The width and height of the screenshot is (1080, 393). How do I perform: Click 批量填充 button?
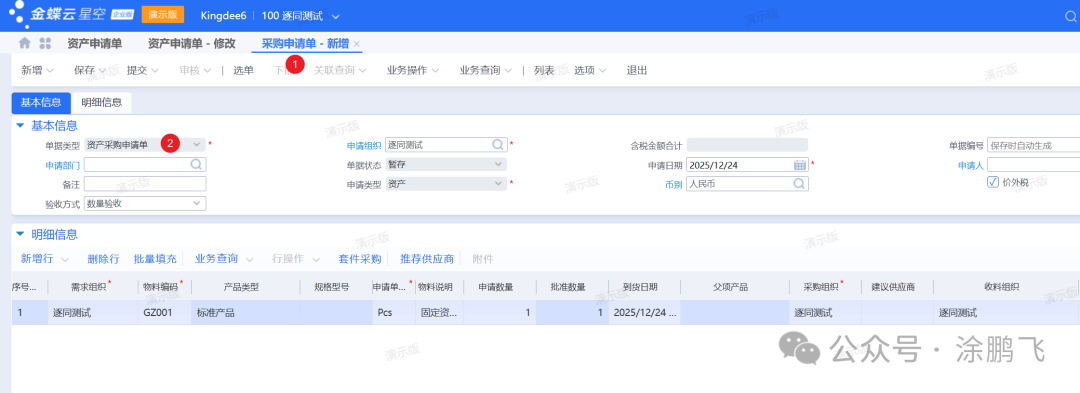tap(155, 259)
